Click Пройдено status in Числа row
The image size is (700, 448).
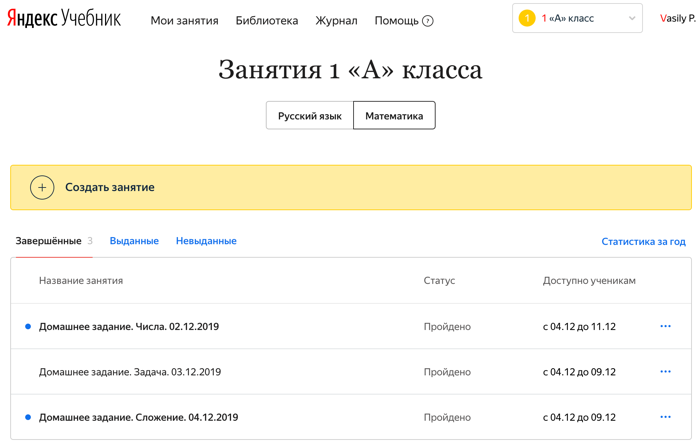pos(447,327)
